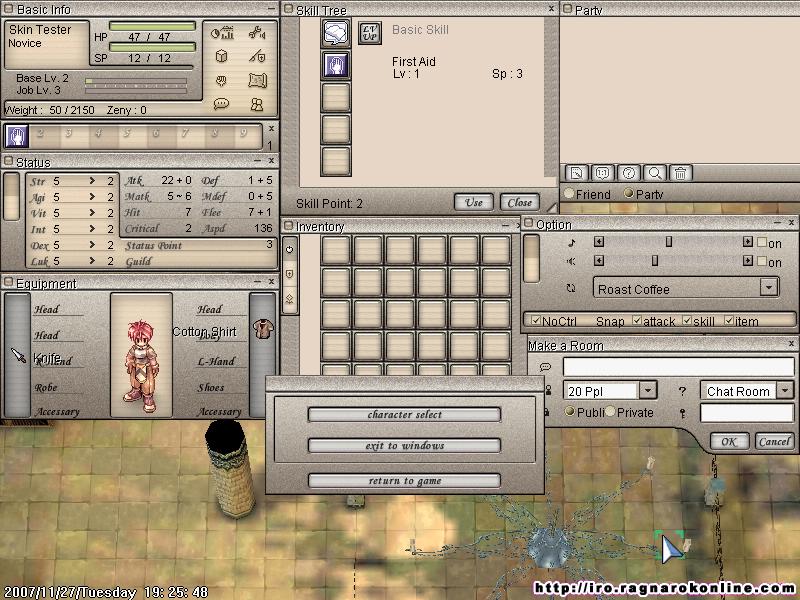800x600 pixels.
Task: Click the Close button in Skill Tree
Action: pos(520,203)
